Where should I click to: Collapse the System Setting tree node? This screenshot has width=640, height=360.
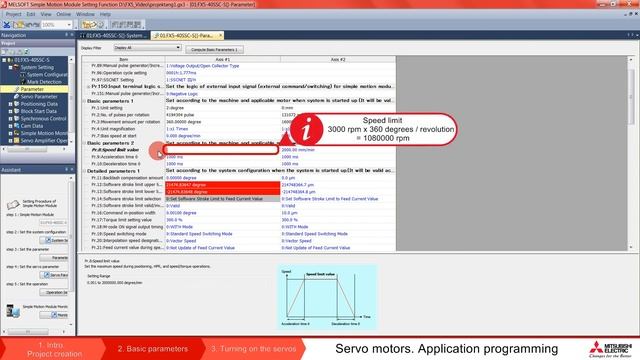pyautogui.click(x=10, y=67)
